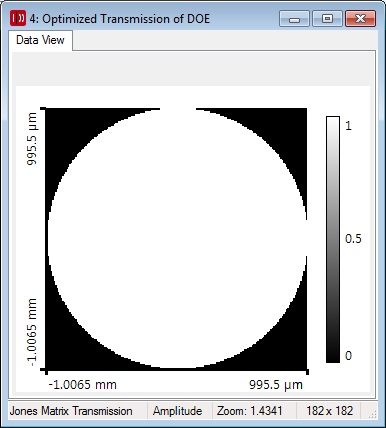The image size is (386, 428).
Task: Click Jones Matrix Transmission status field
Action: pos(71,411)
